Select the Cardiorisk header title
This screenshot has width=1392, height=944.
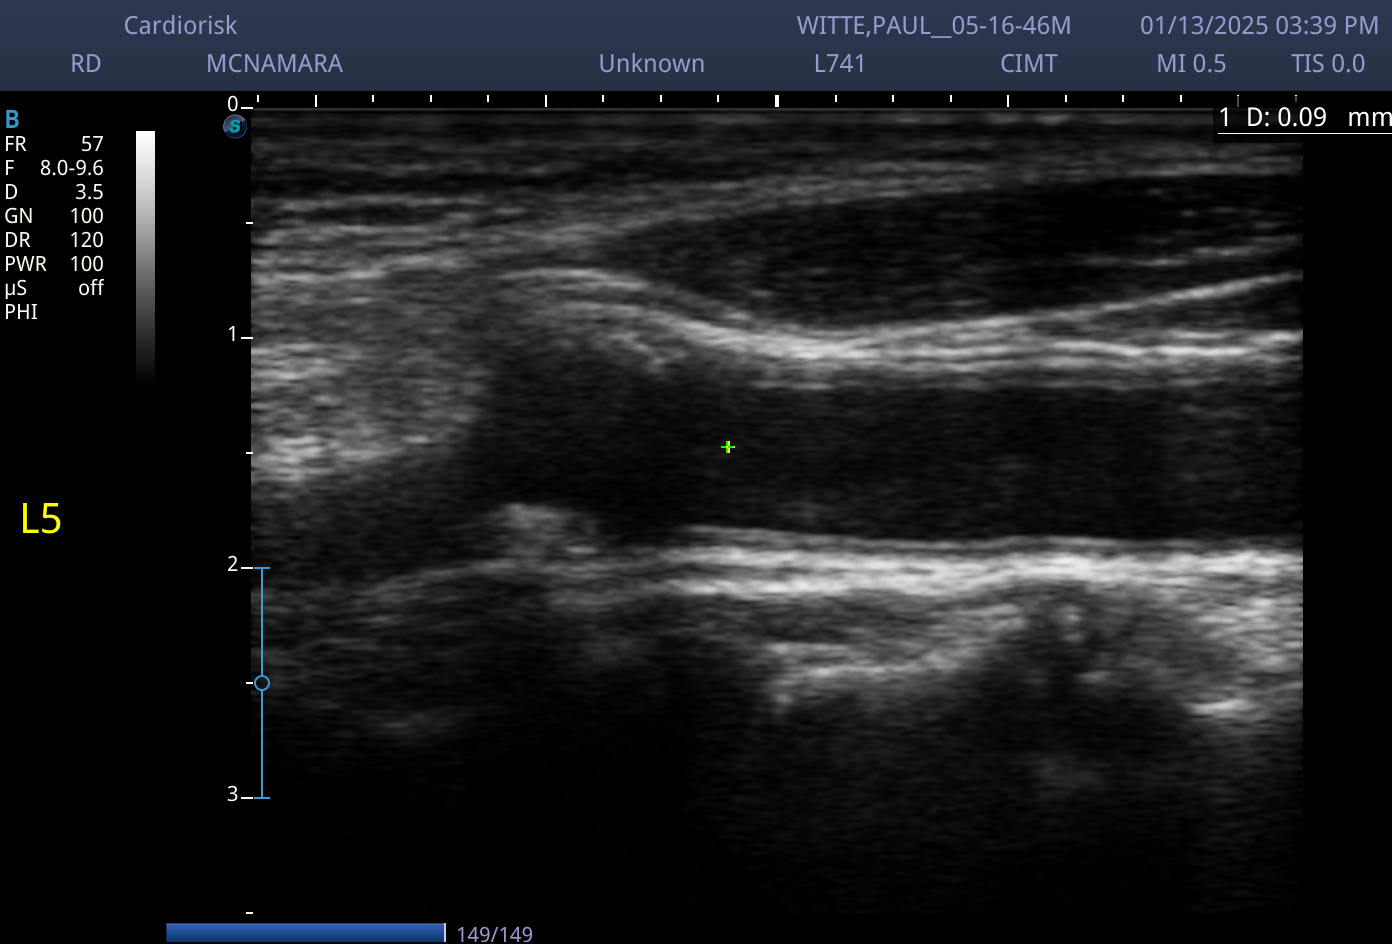coord(181,26)
